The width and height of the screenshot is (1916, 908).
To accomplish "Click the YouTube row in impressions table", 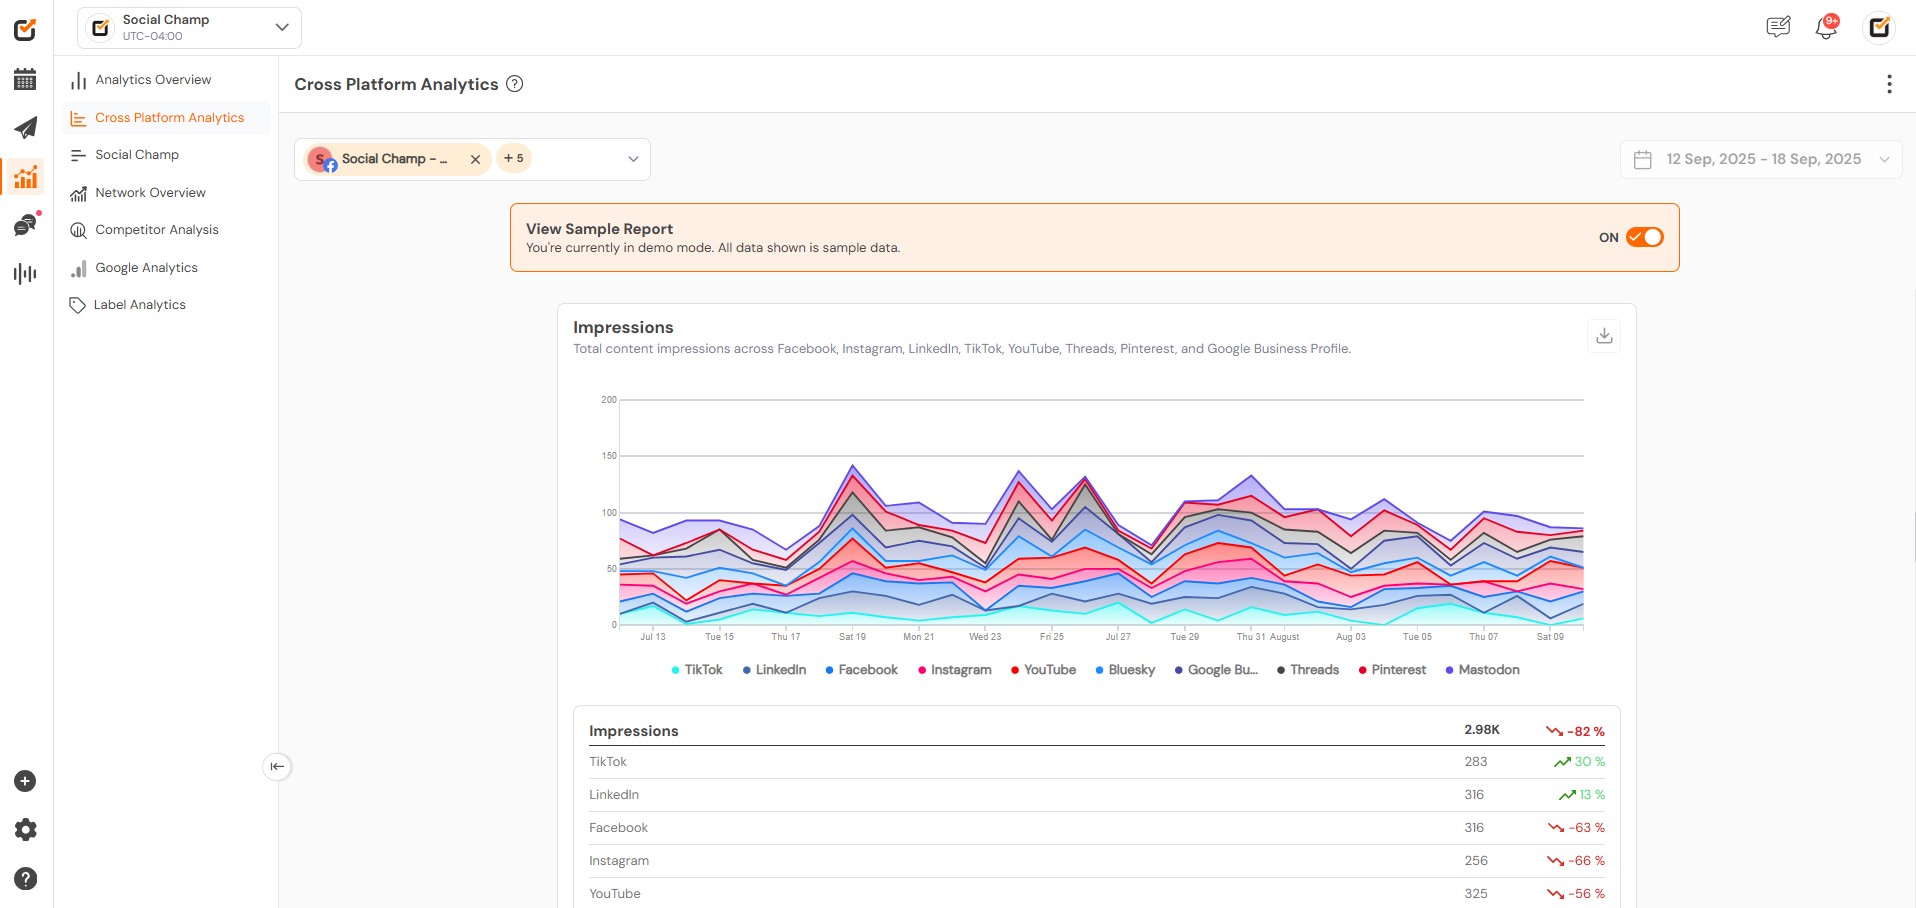I will tap(1096, 894).
